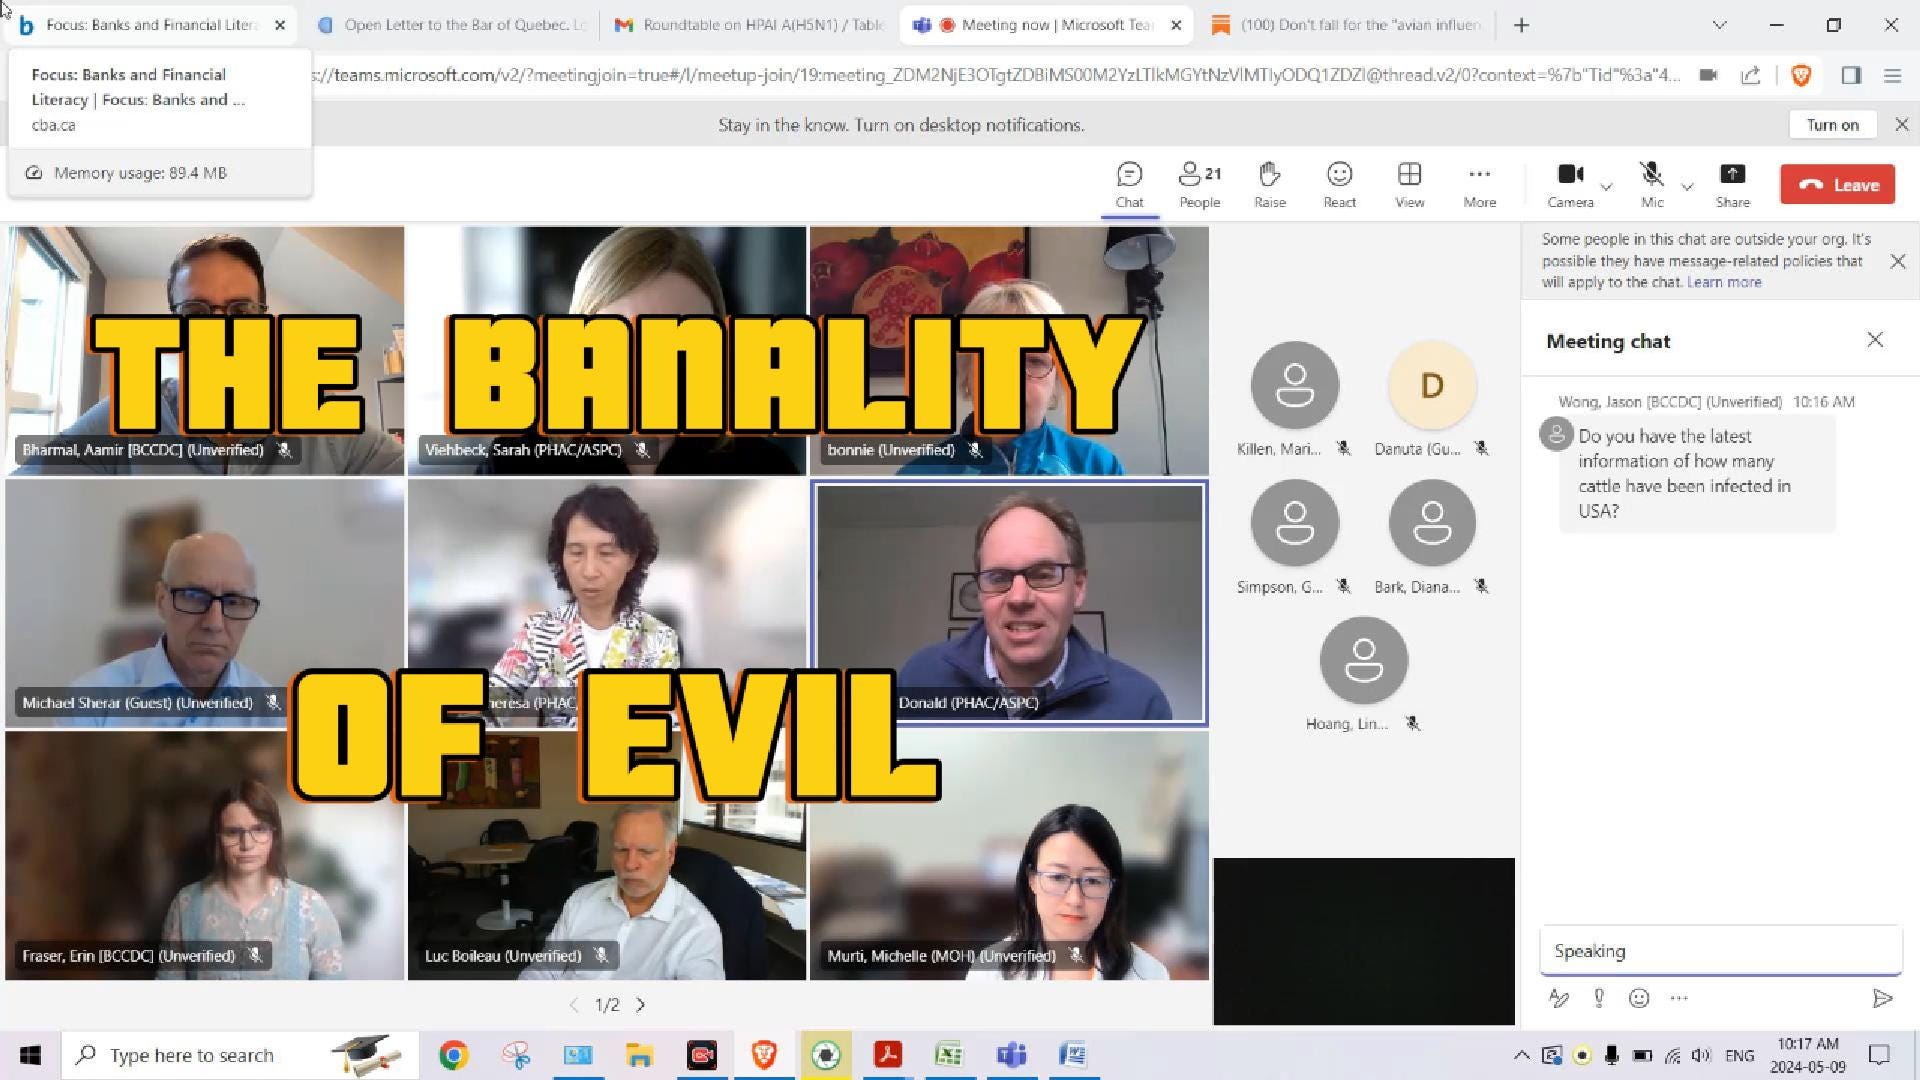Open the Chat panel icon
Screen dimensions: 1920x1080
tap(1129, 185)
